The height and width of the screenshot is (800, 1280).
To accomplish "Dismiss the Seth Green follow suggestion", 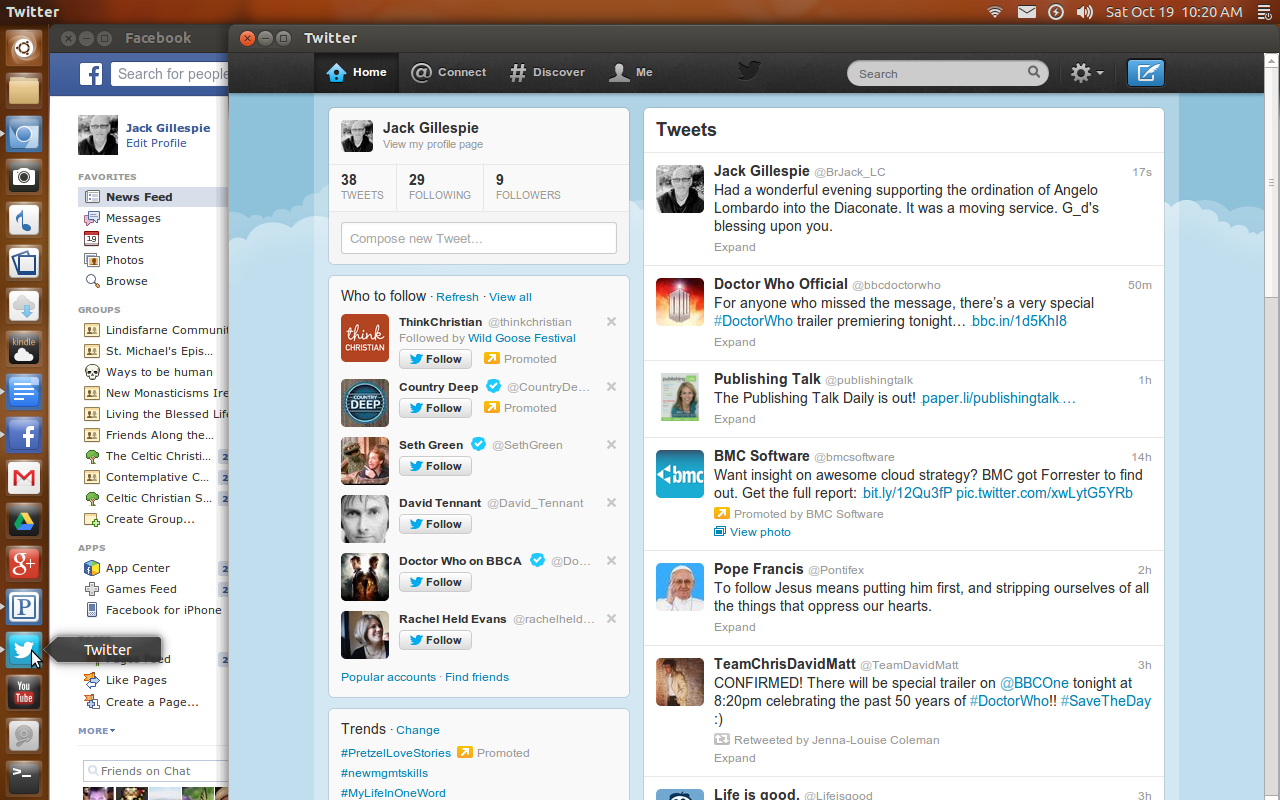I will 611,445.
